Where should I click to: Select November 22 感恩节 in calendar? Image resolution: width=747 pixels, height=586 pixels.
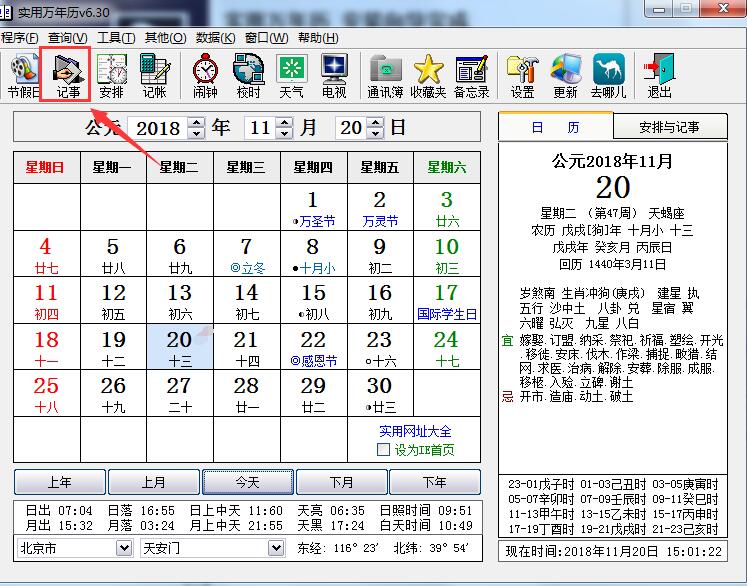313,347
